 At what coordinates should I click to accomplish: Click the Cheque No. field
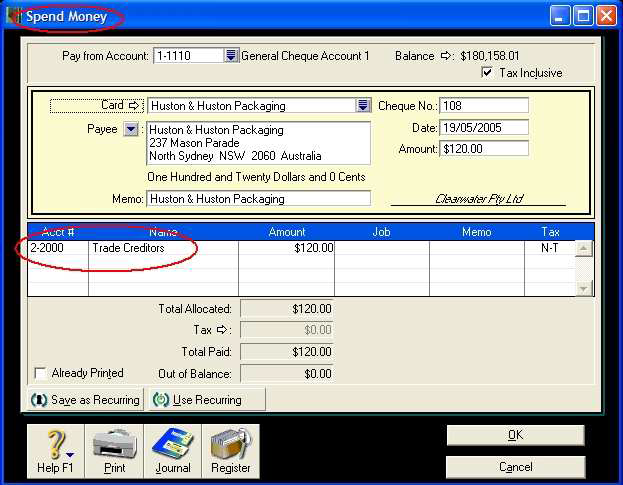click(484, 106)
